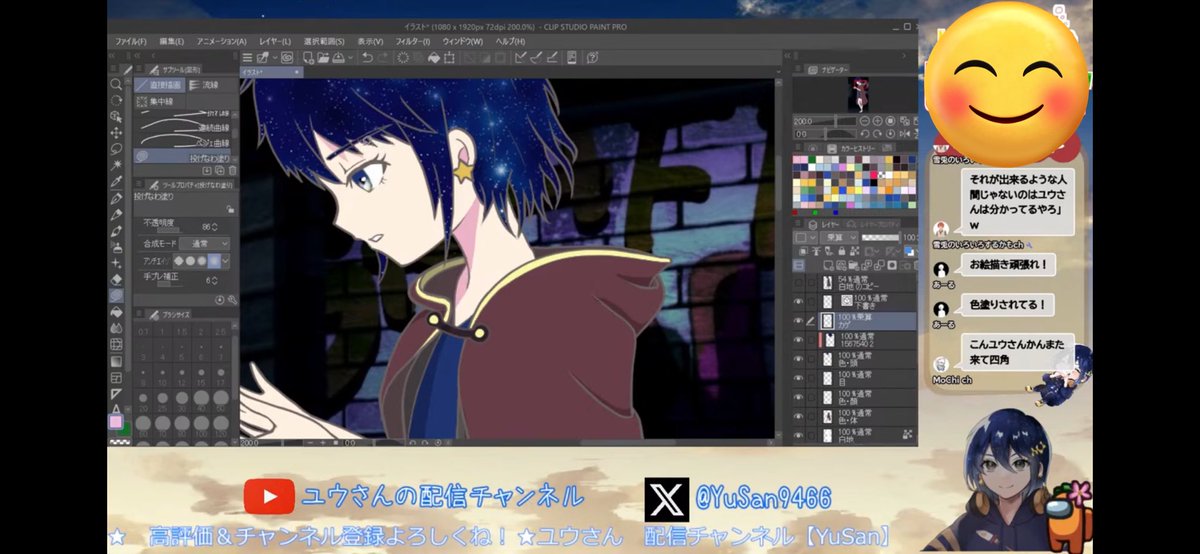Click the navigator canvas thumbnail

click(860, 94)
